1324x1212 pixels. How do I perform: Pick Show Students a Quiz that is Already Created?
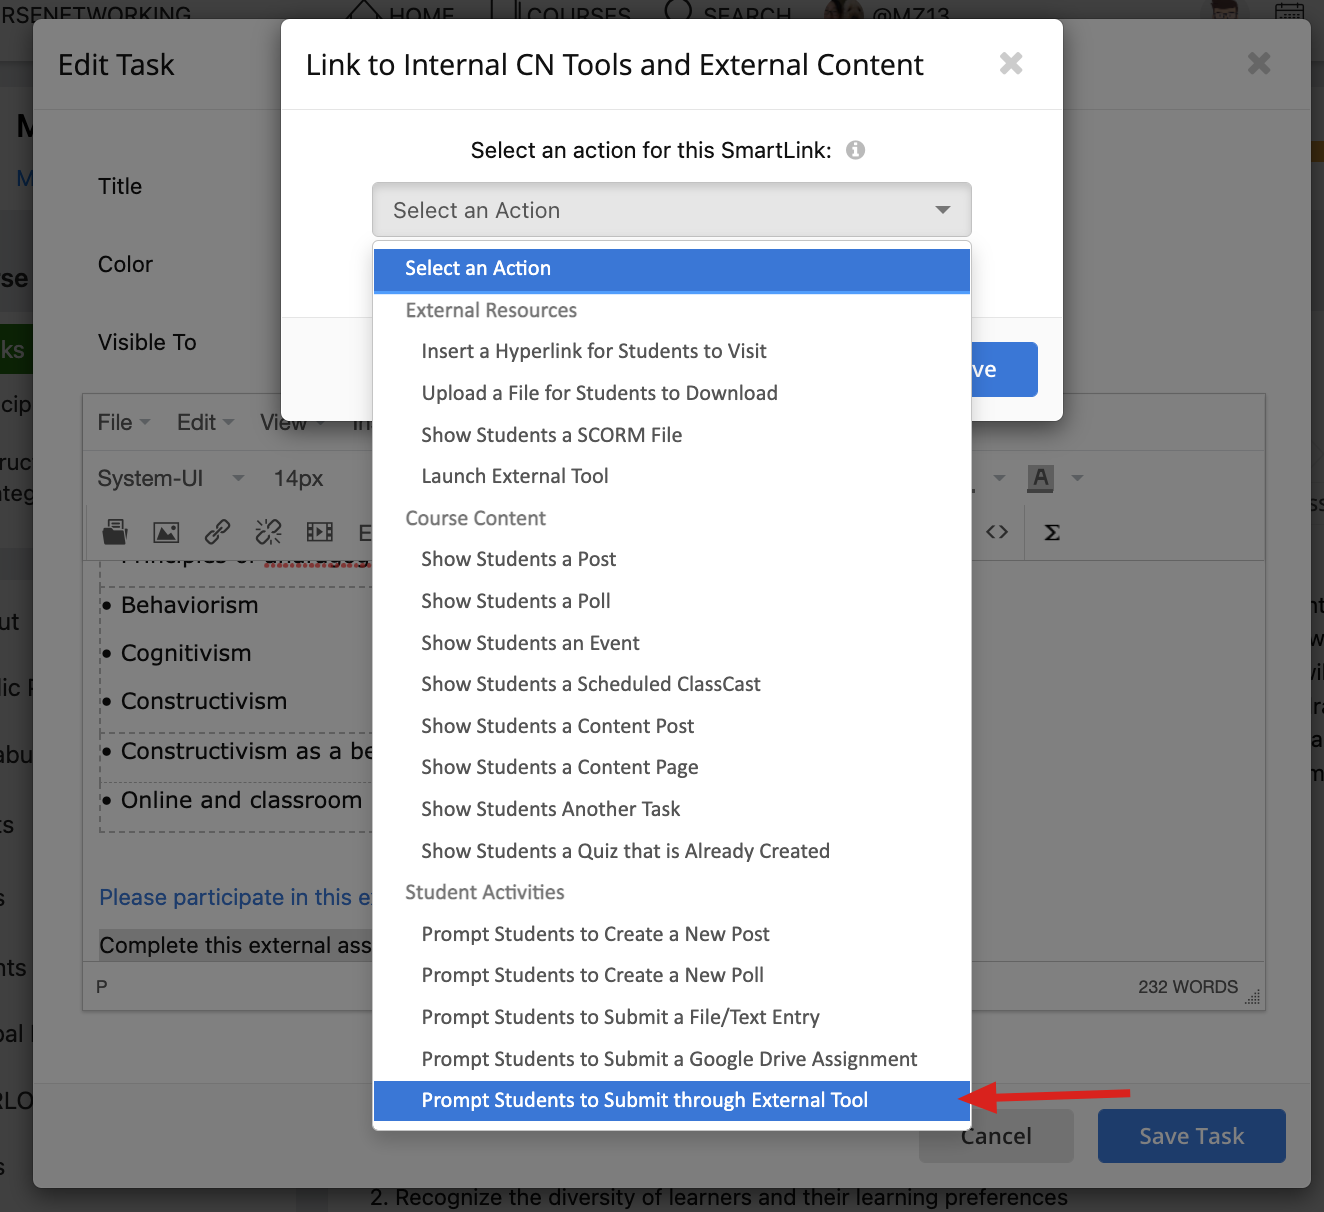pos(625,851)
